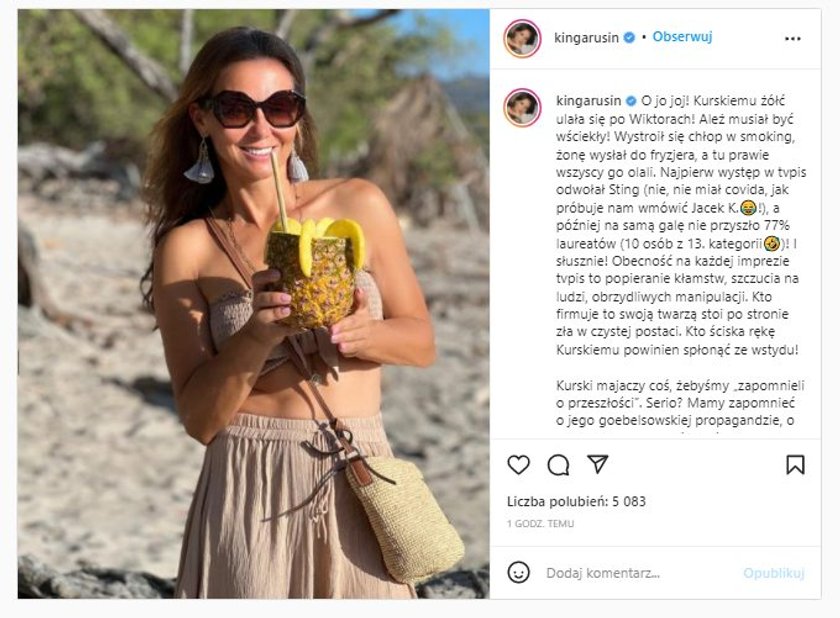This screenshot has height=618, width=840.
Task: Click the kingarusin header profile avatar
Action: (522, 38)
